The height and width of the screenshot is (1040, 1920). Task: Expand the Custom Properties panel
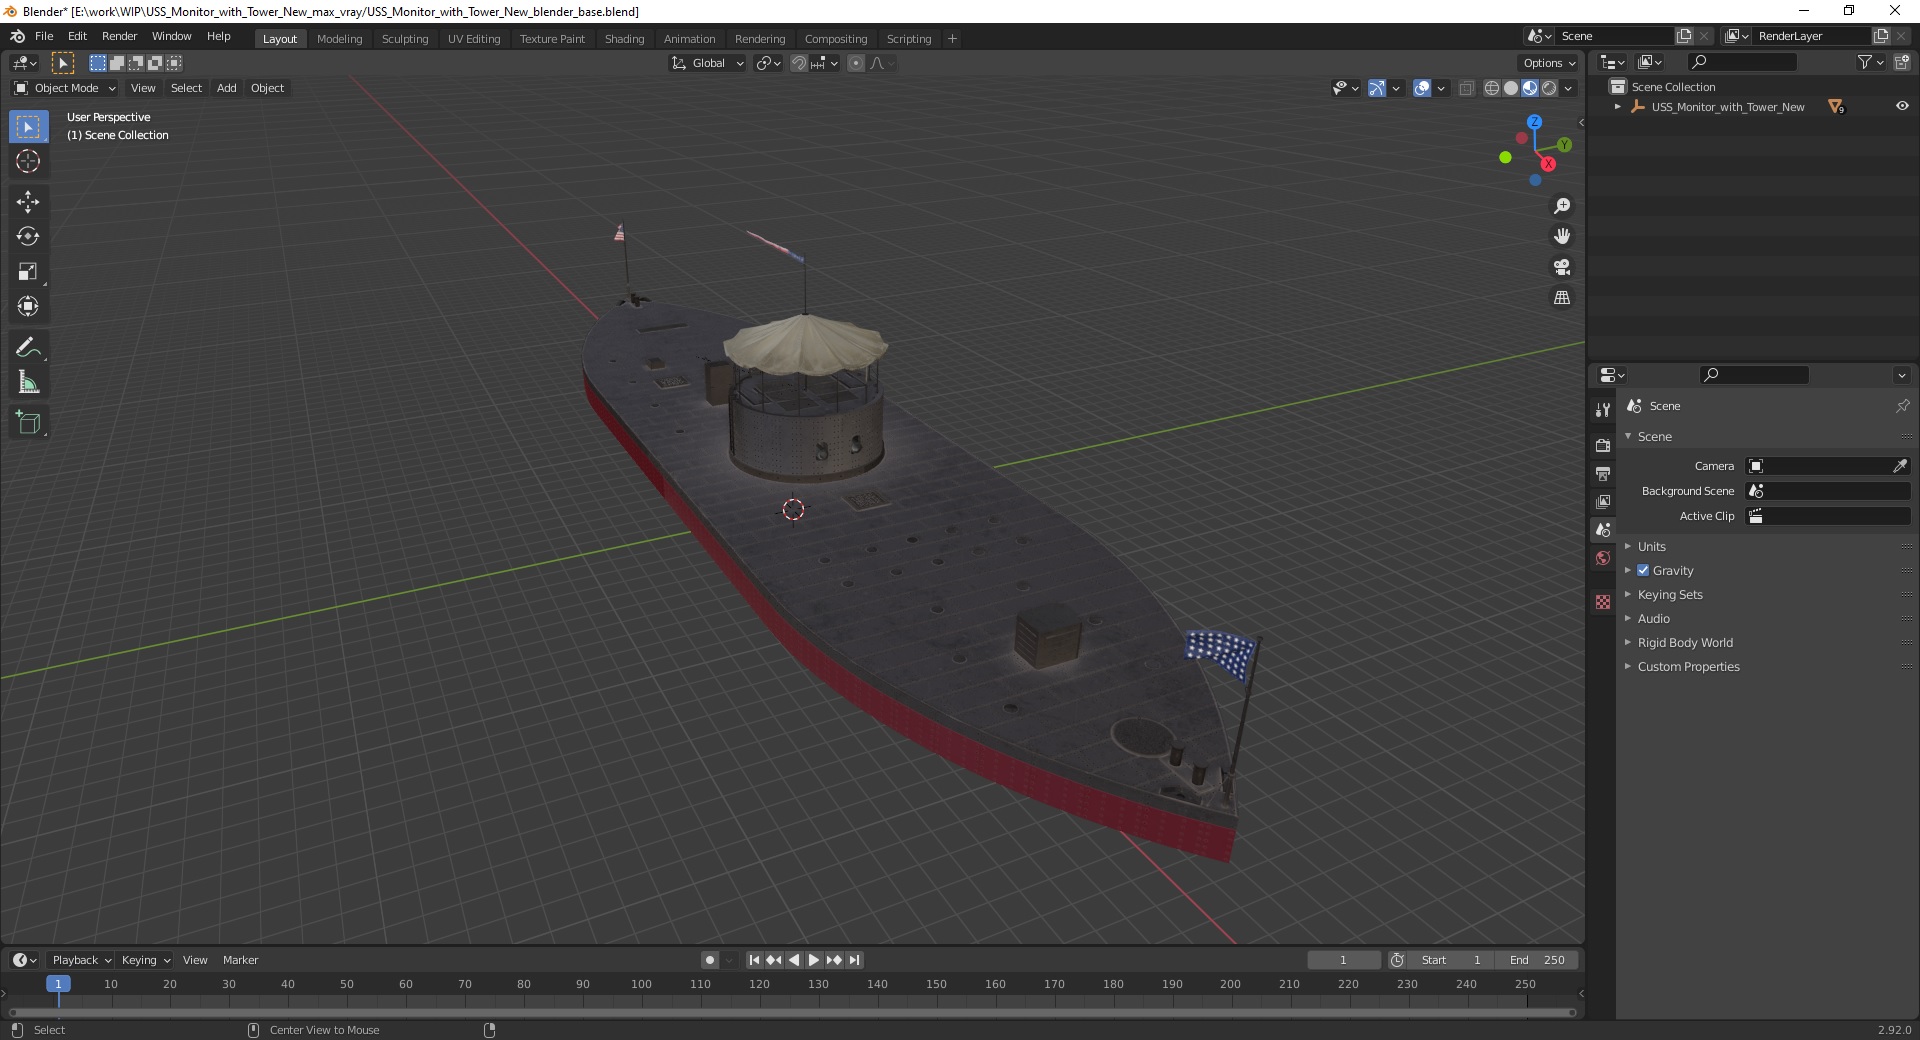coord(1688,666)
